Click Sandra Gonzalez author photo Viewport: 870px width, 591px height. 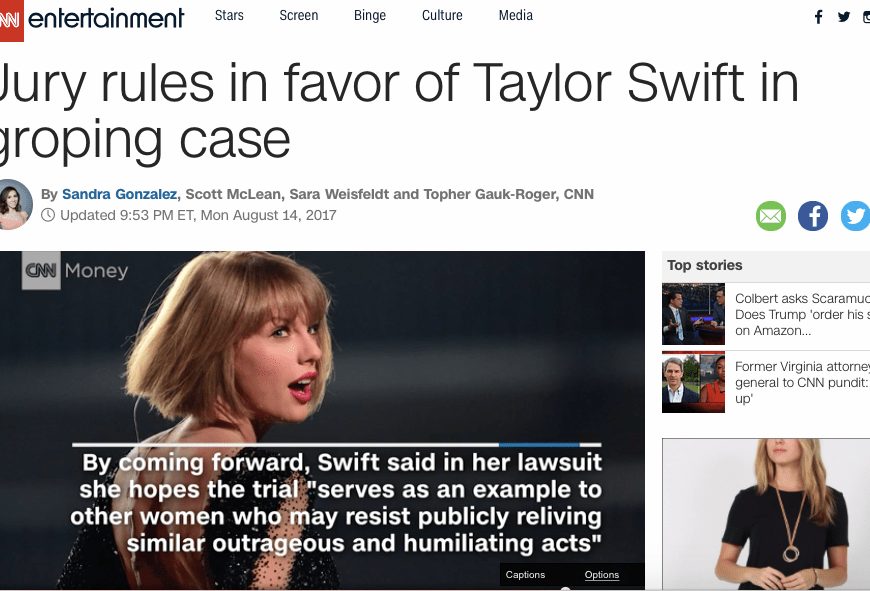point(13,204)
